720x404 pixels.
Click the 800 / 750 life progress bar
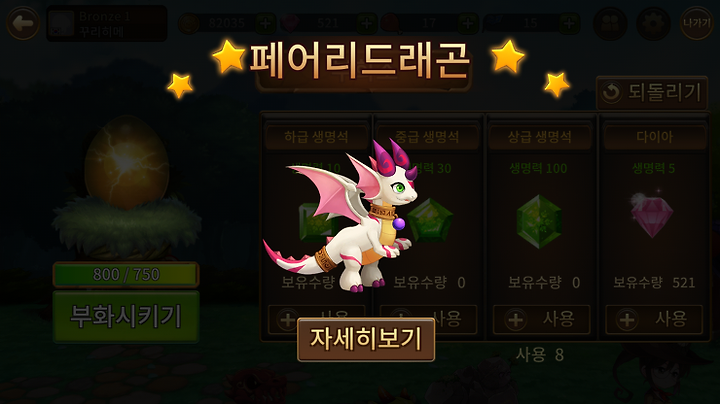click(x=126, y=275)
